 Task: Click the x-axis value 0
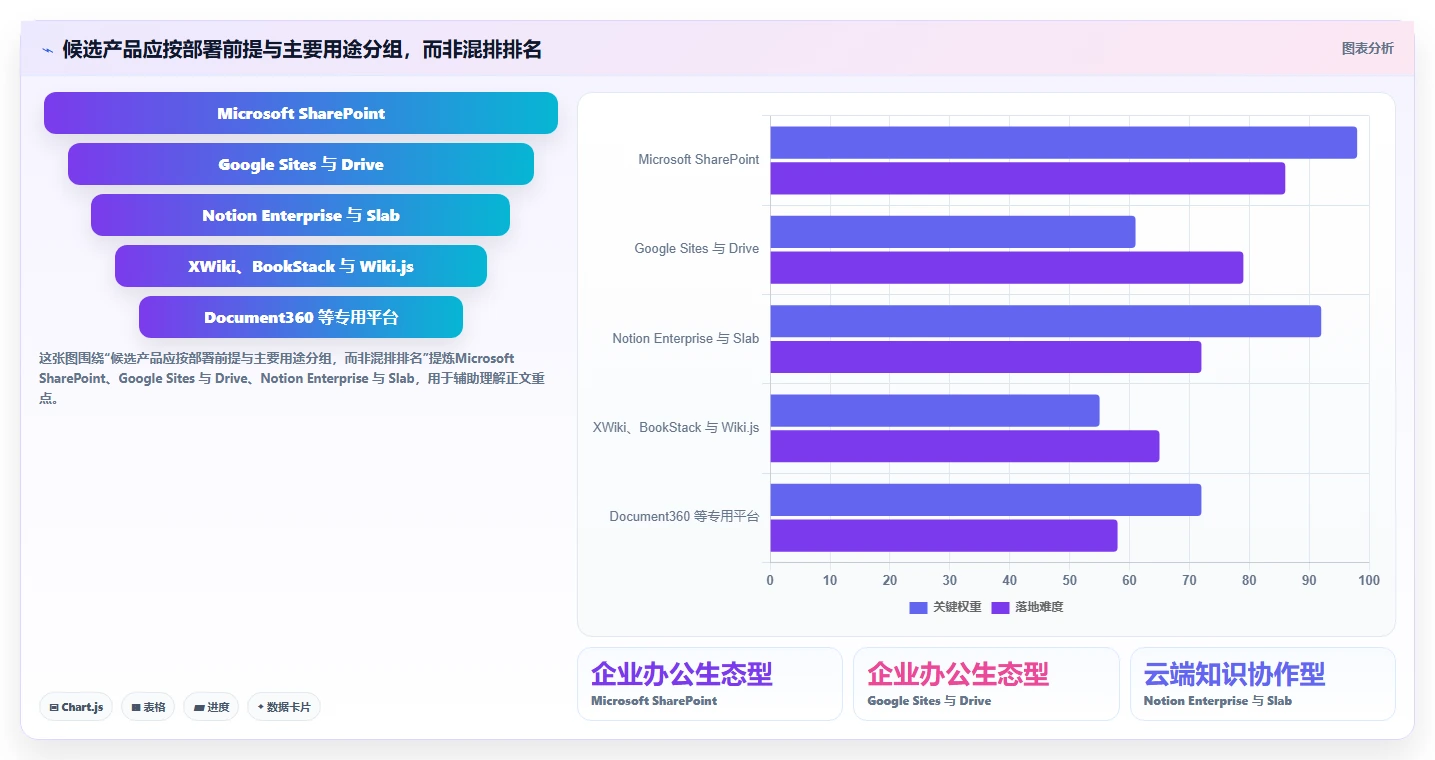coord(770,580)
